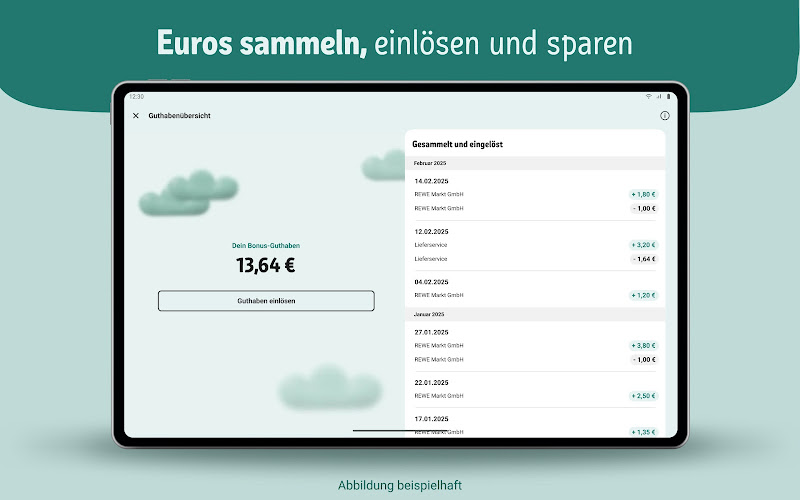This screenshot has height=500, width=800.
Task: Select the battery status icon
Action: (668, 96)
